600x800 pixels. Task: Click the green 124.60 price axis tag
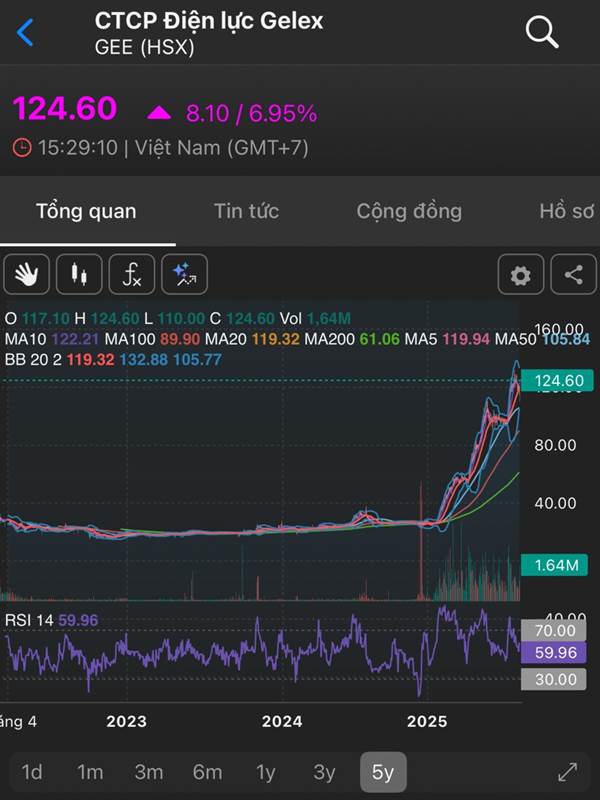[557, 381]
